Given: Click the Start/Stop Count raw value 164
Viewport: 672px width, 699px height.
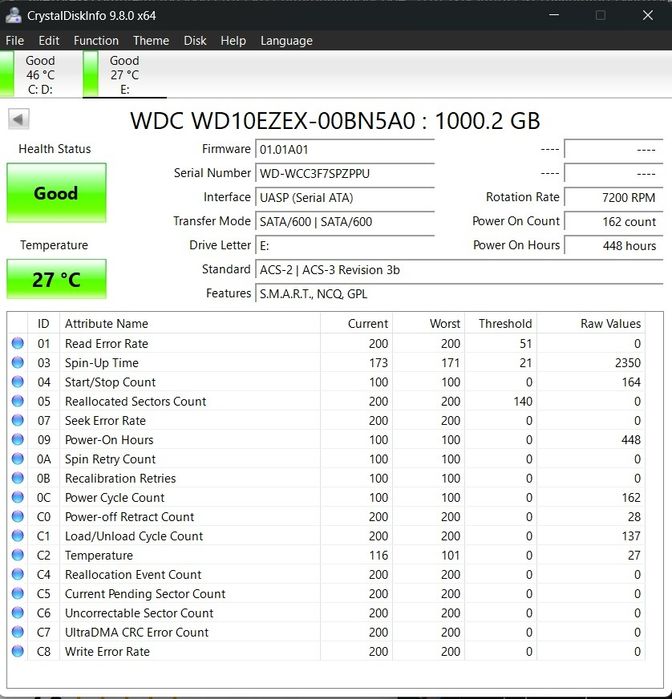Looking at the screenshot, I should pos(631,382).
